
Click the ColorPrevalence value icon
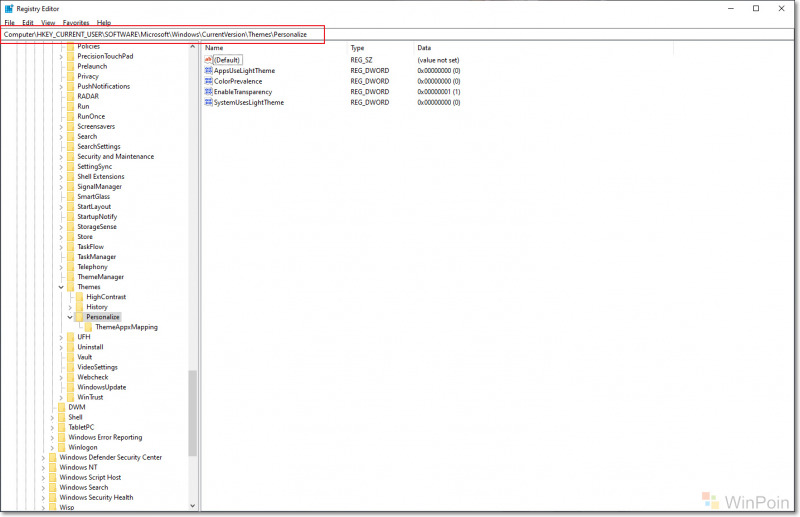tap(208, 81)
